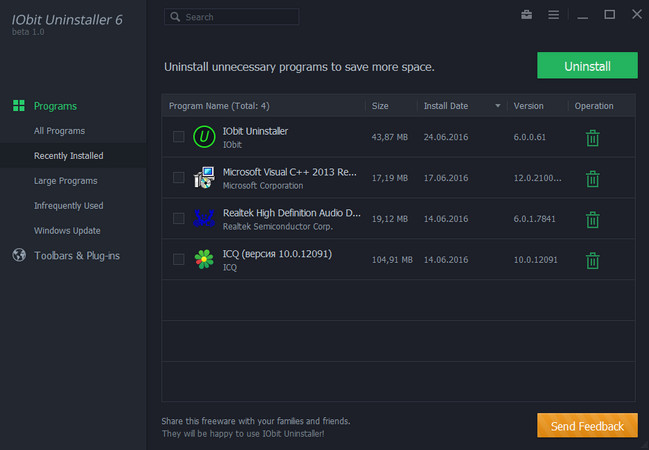This screenshot has height=450, width=649.
Task: Click the 17.06.2016 install date
Action: coord(446,178)
